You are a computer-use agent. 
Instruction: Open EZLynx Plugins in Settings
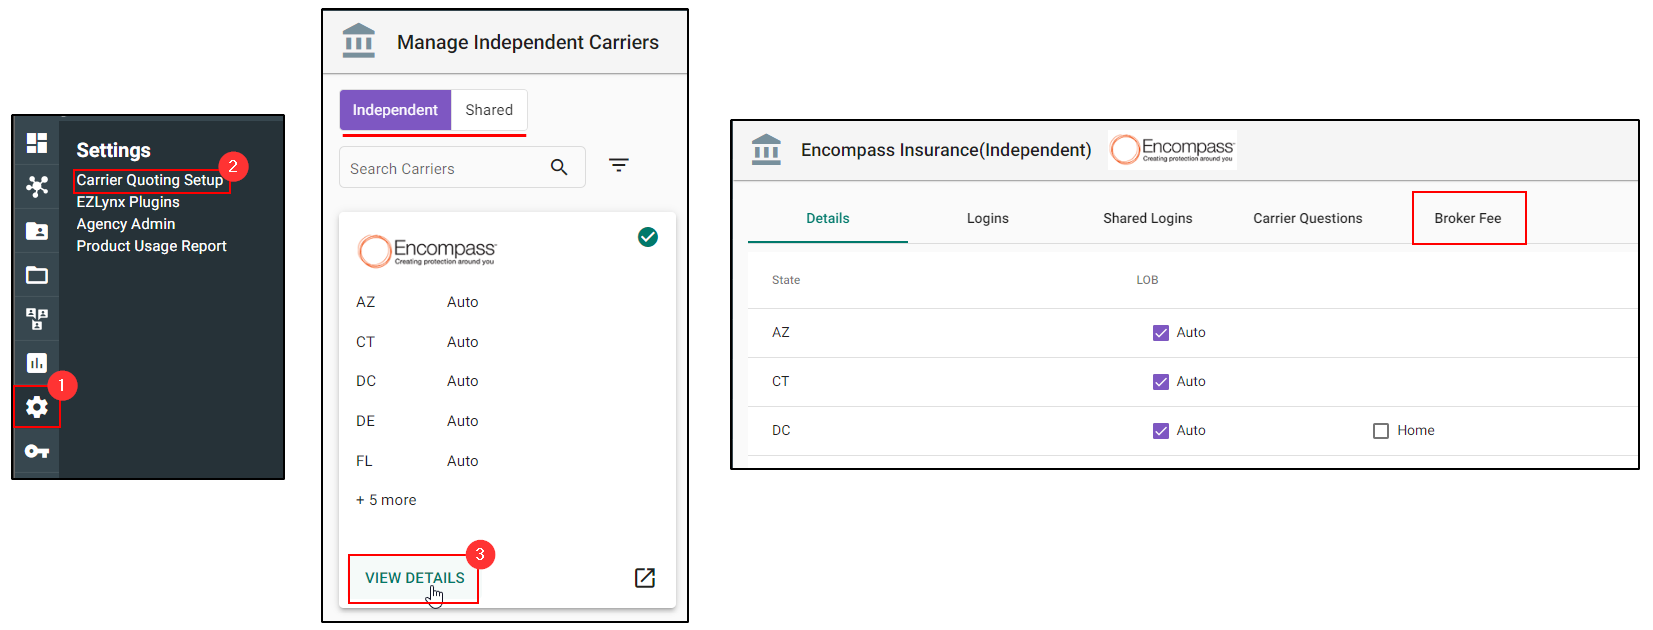click(128, 202)
